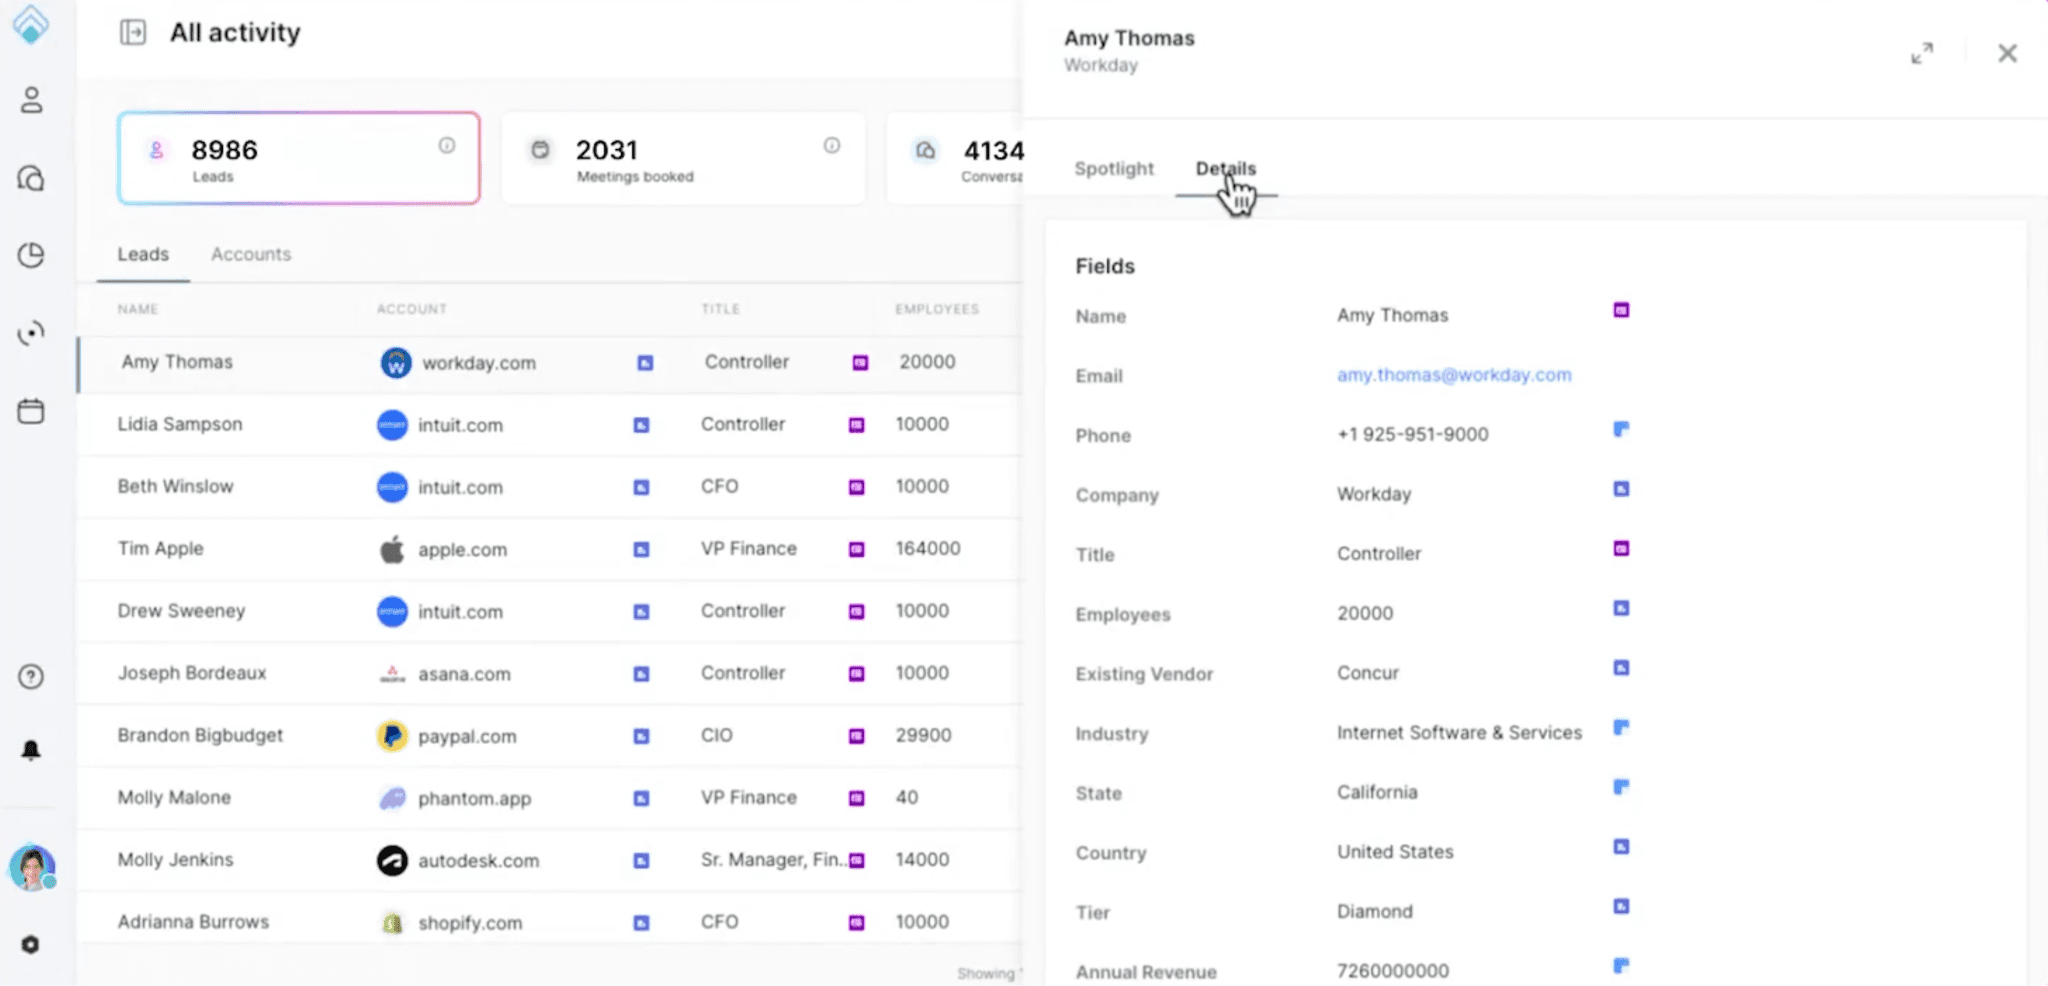The width and height of the screenshot is (2048, 986).
Task: Click source icon next to Existing Vendor field
Action: pos(1621,668)
